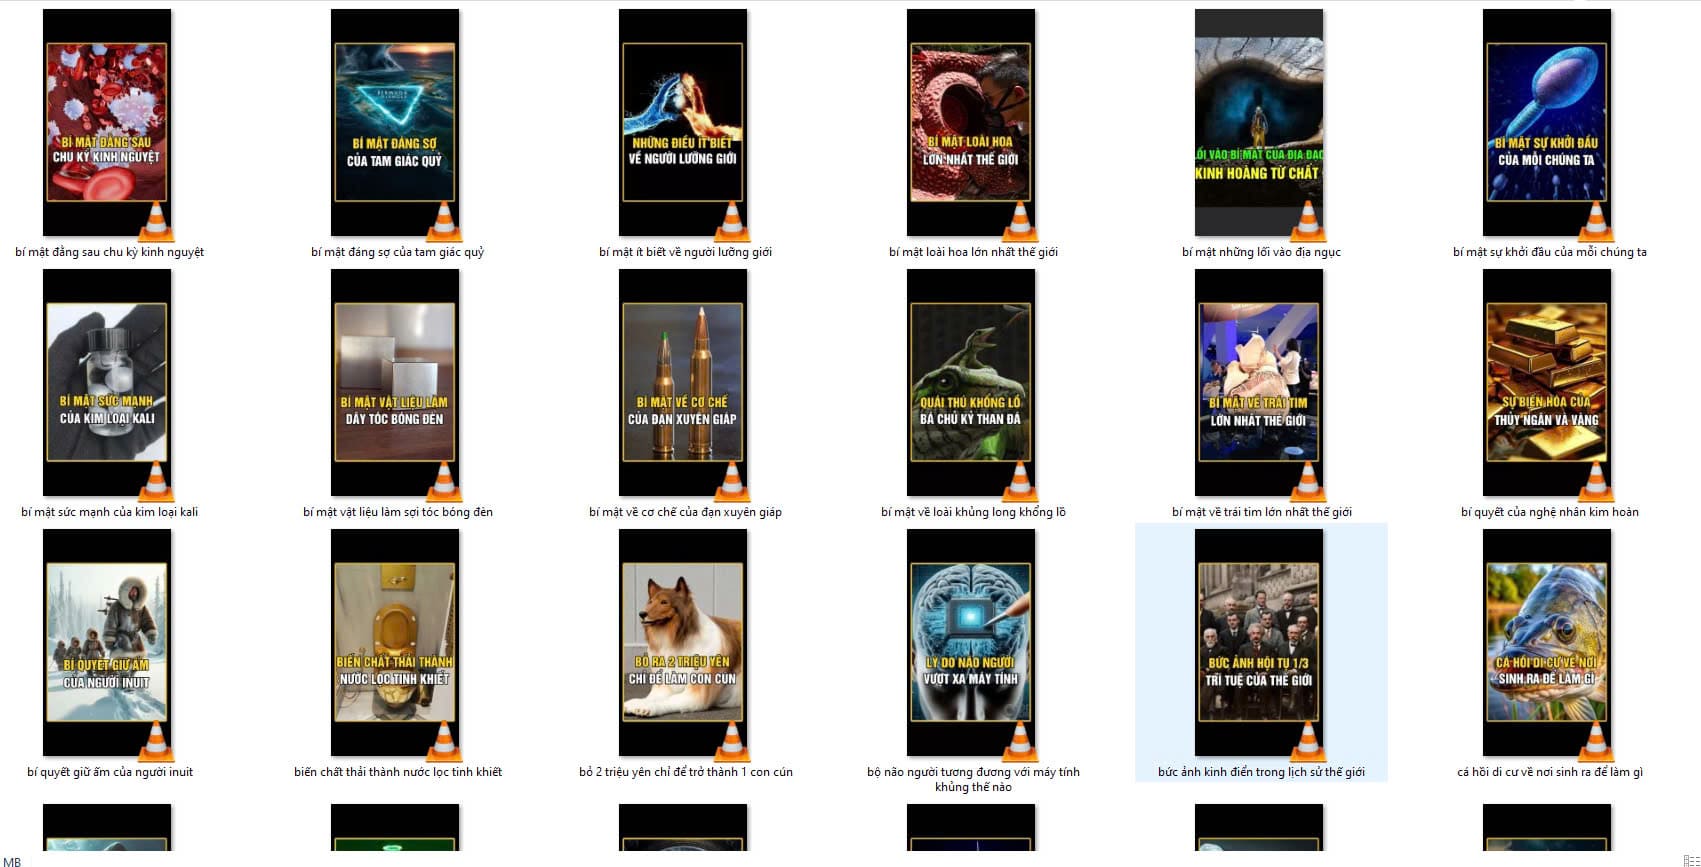Click label 'bí mật loài hoa lớn nhất thế giới'

[x=973, y=252]
